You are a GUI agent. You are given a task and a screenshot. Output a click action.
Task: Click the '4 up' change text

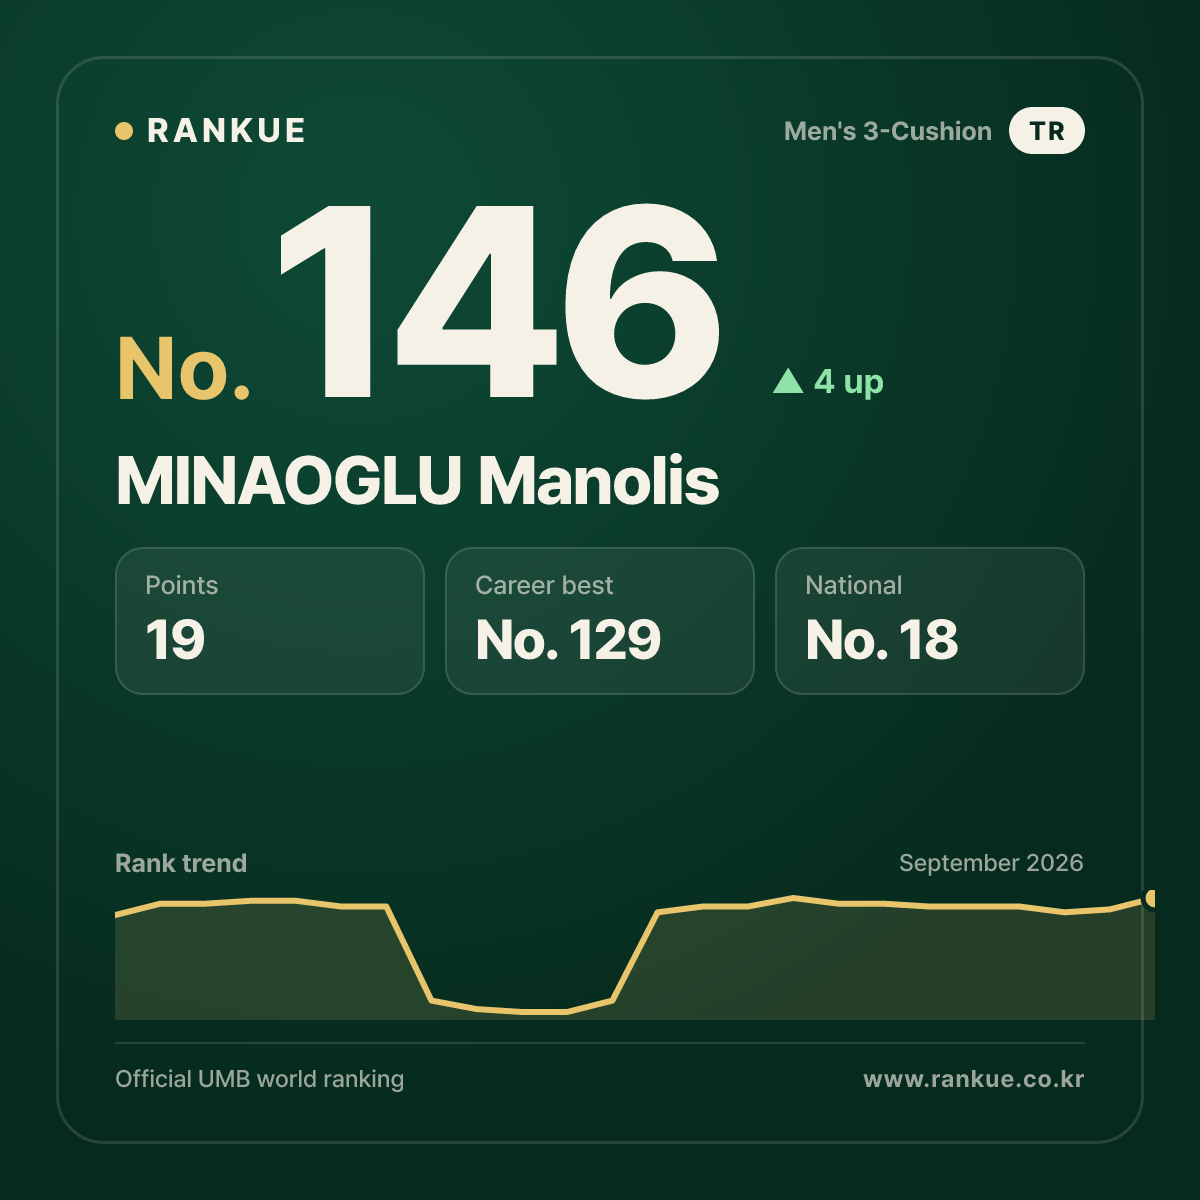tap(848, 382)
